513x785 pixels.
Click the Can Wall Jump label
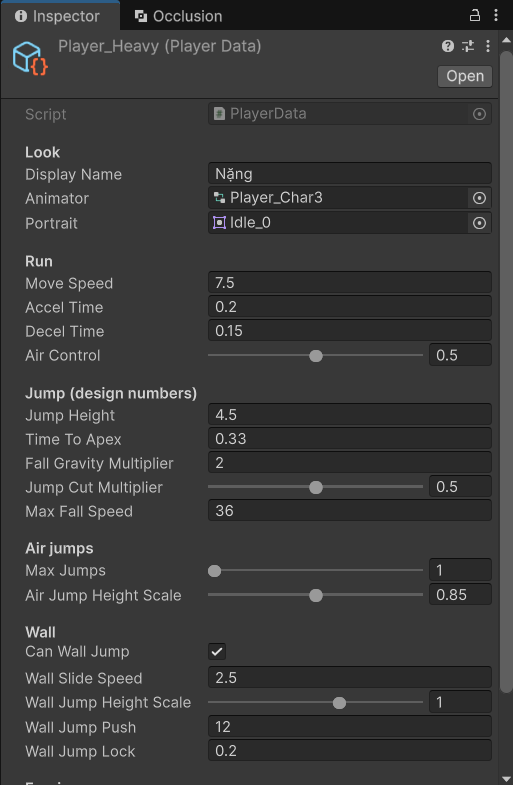[77, 651]
